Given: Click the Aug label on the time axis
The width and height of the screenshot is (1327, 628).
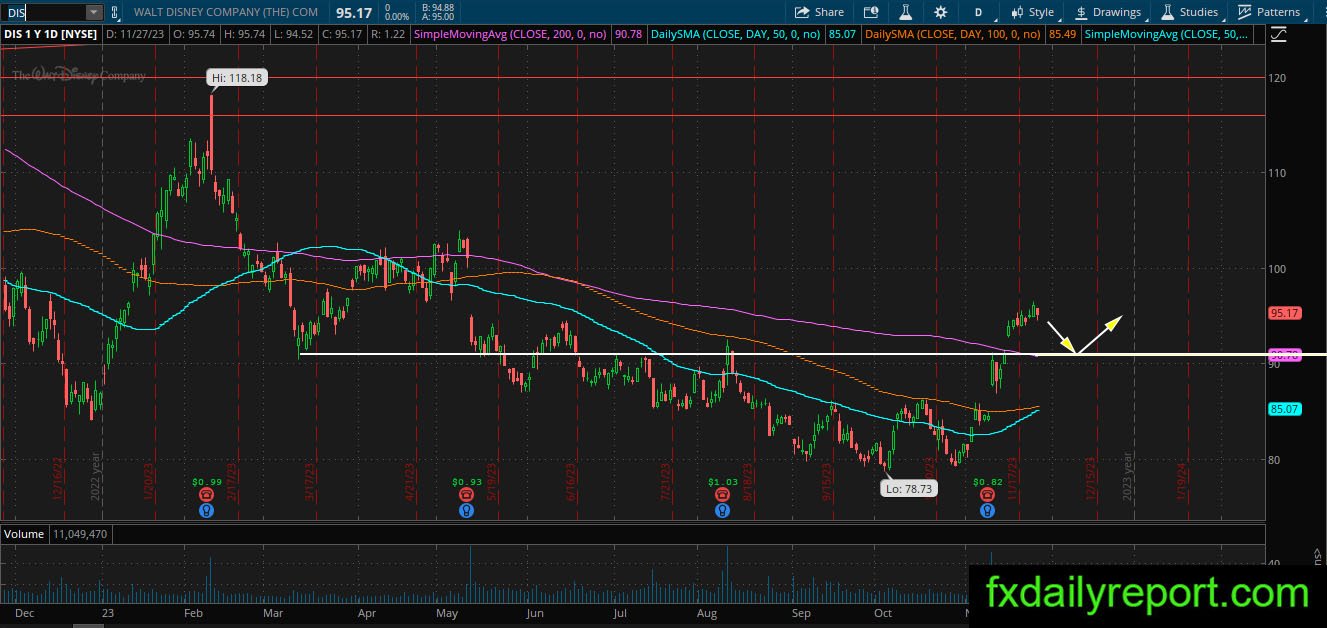Looking at the screenshot, I should pyautogui.click(x=706, y=612).
